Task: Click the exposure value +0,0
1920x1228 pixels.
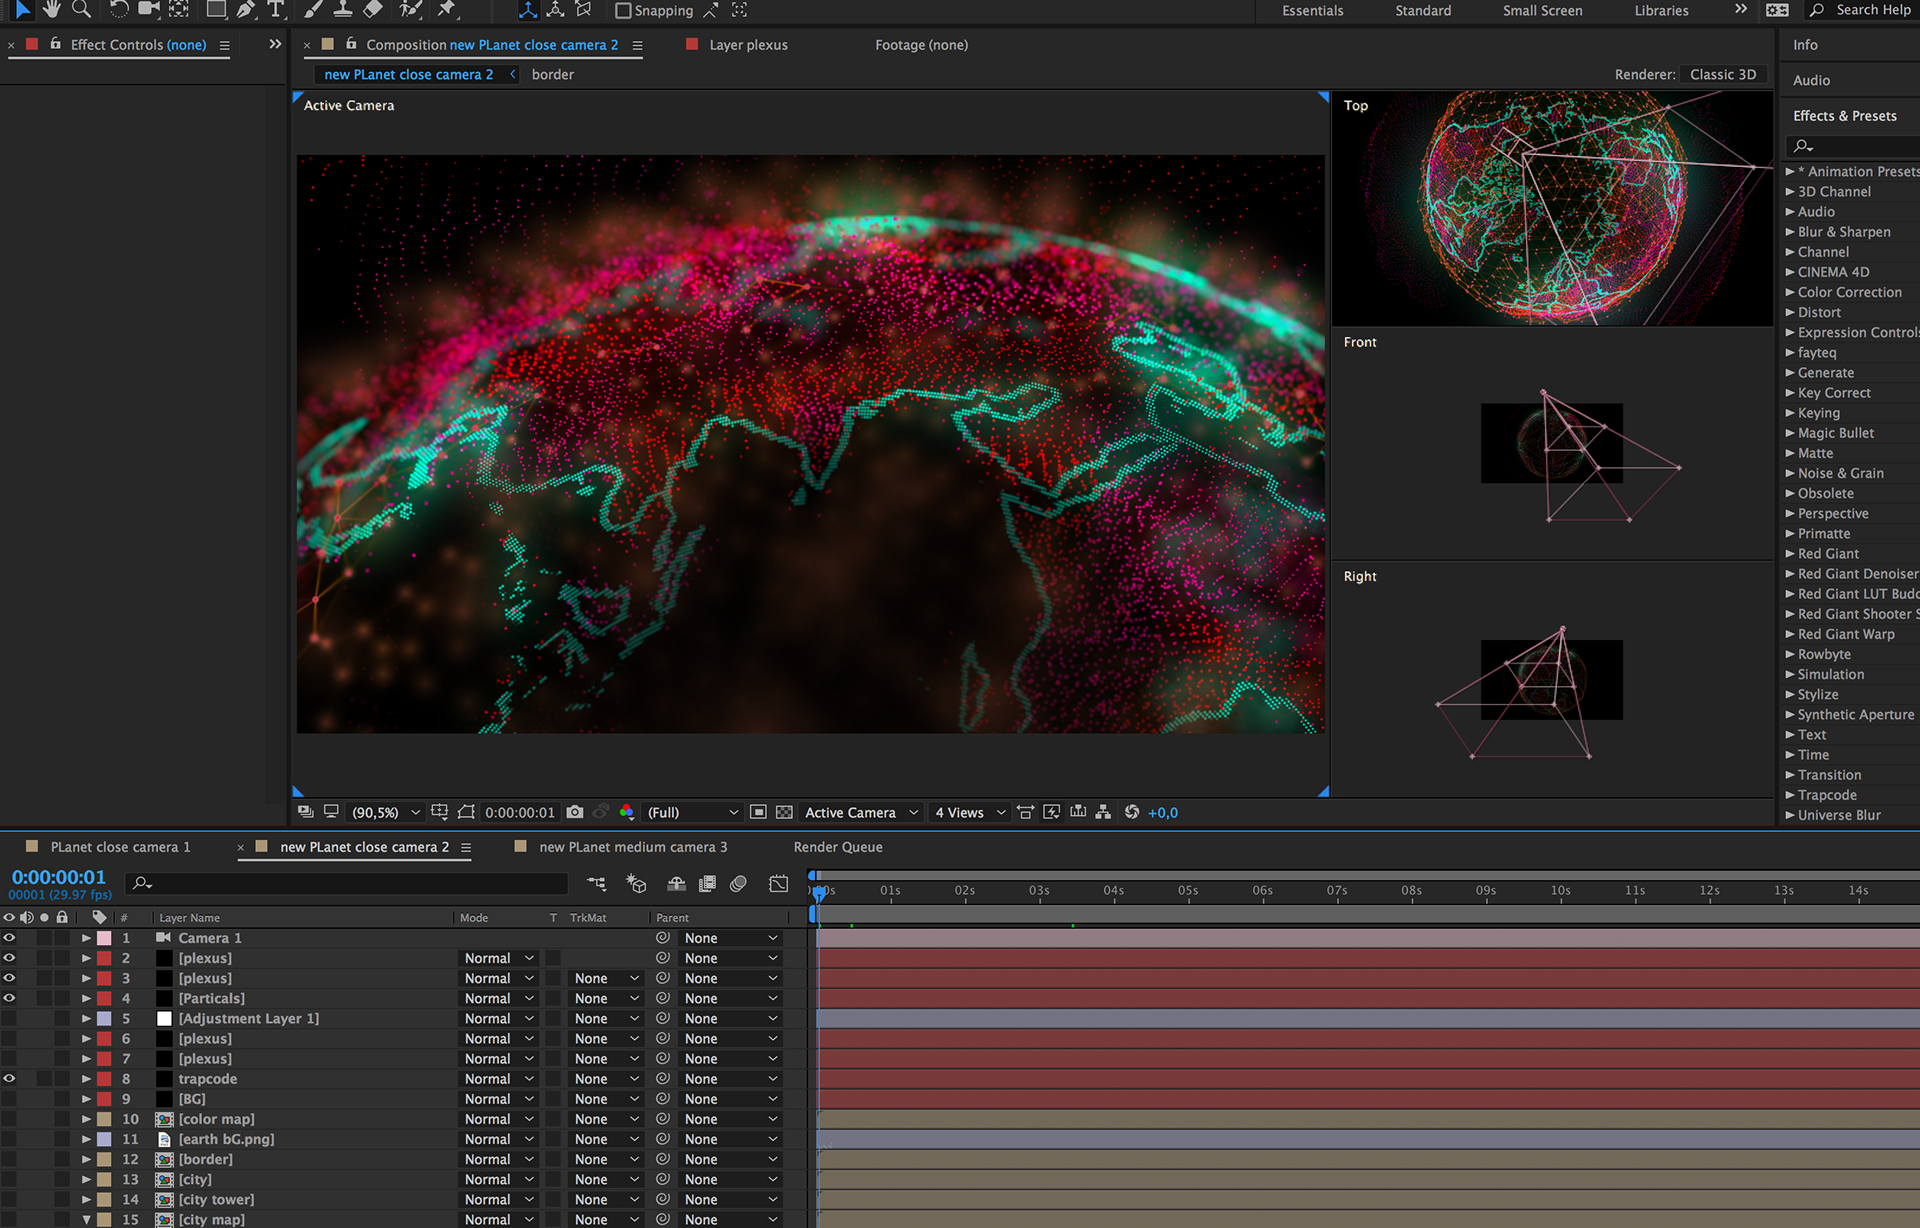Action: point(1163,812)
